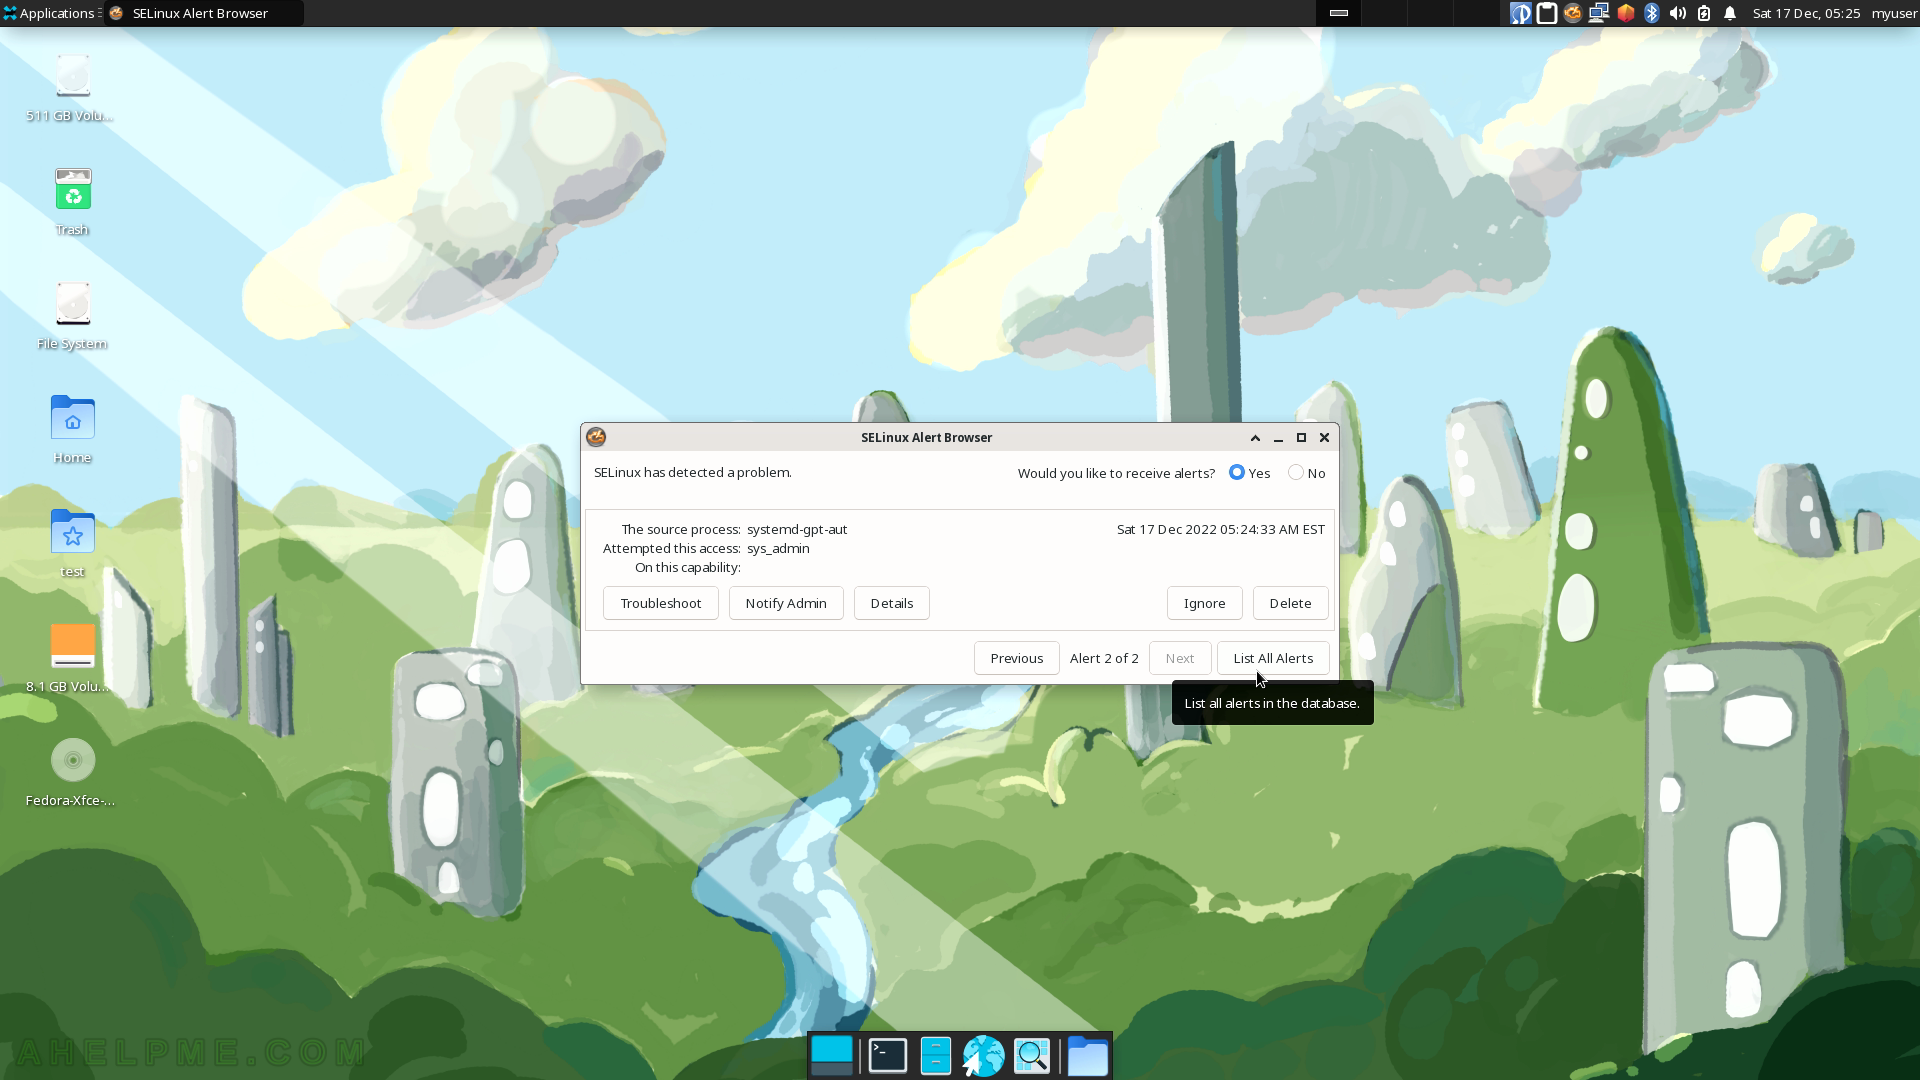
Task: Click the orange package updater tray icon
Action: pos(1626,13)
